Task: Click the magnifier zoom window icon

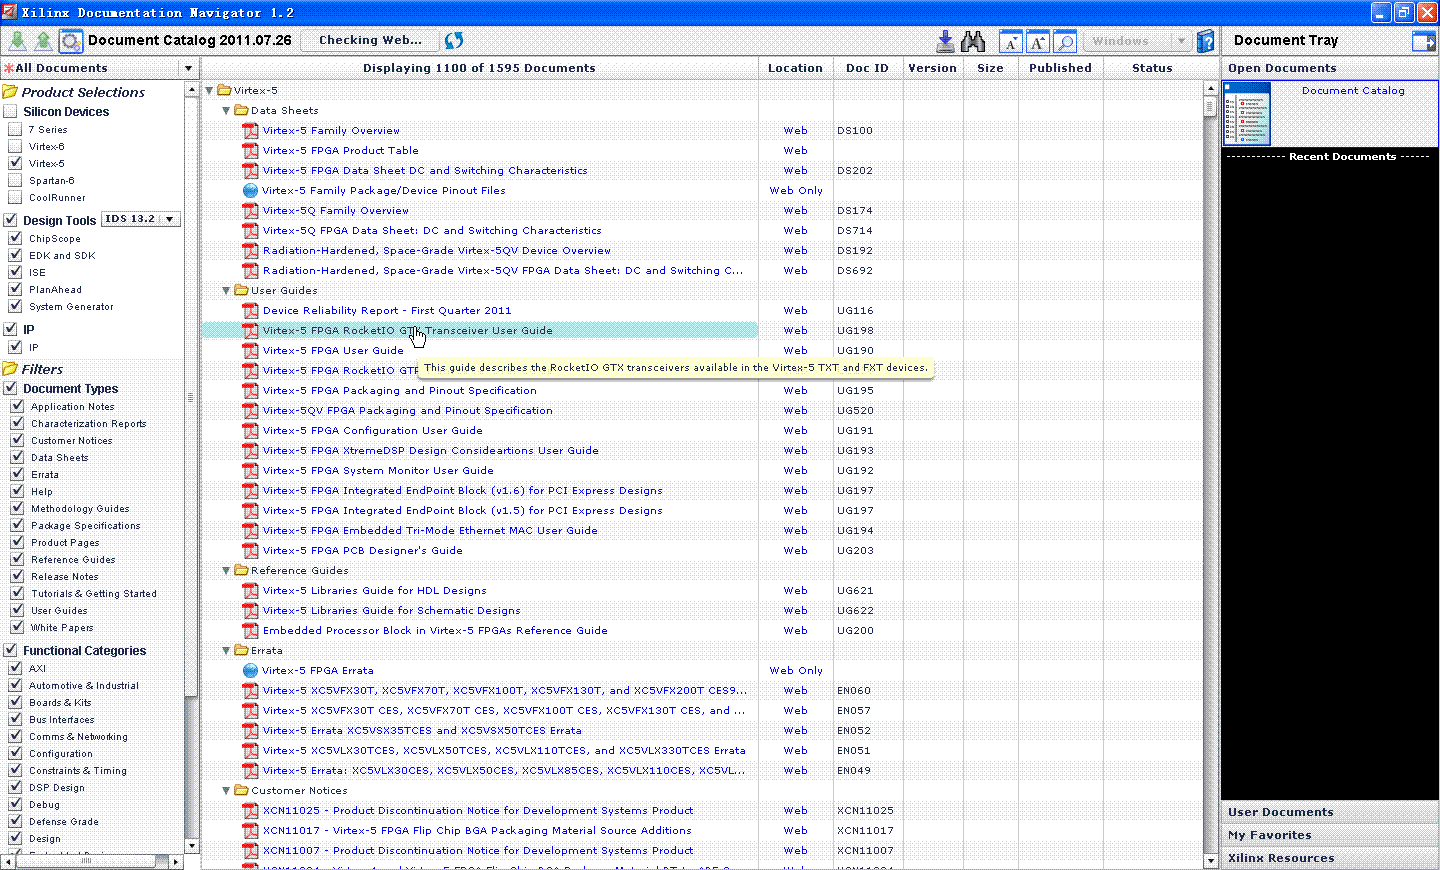Action: [1065, 41]
